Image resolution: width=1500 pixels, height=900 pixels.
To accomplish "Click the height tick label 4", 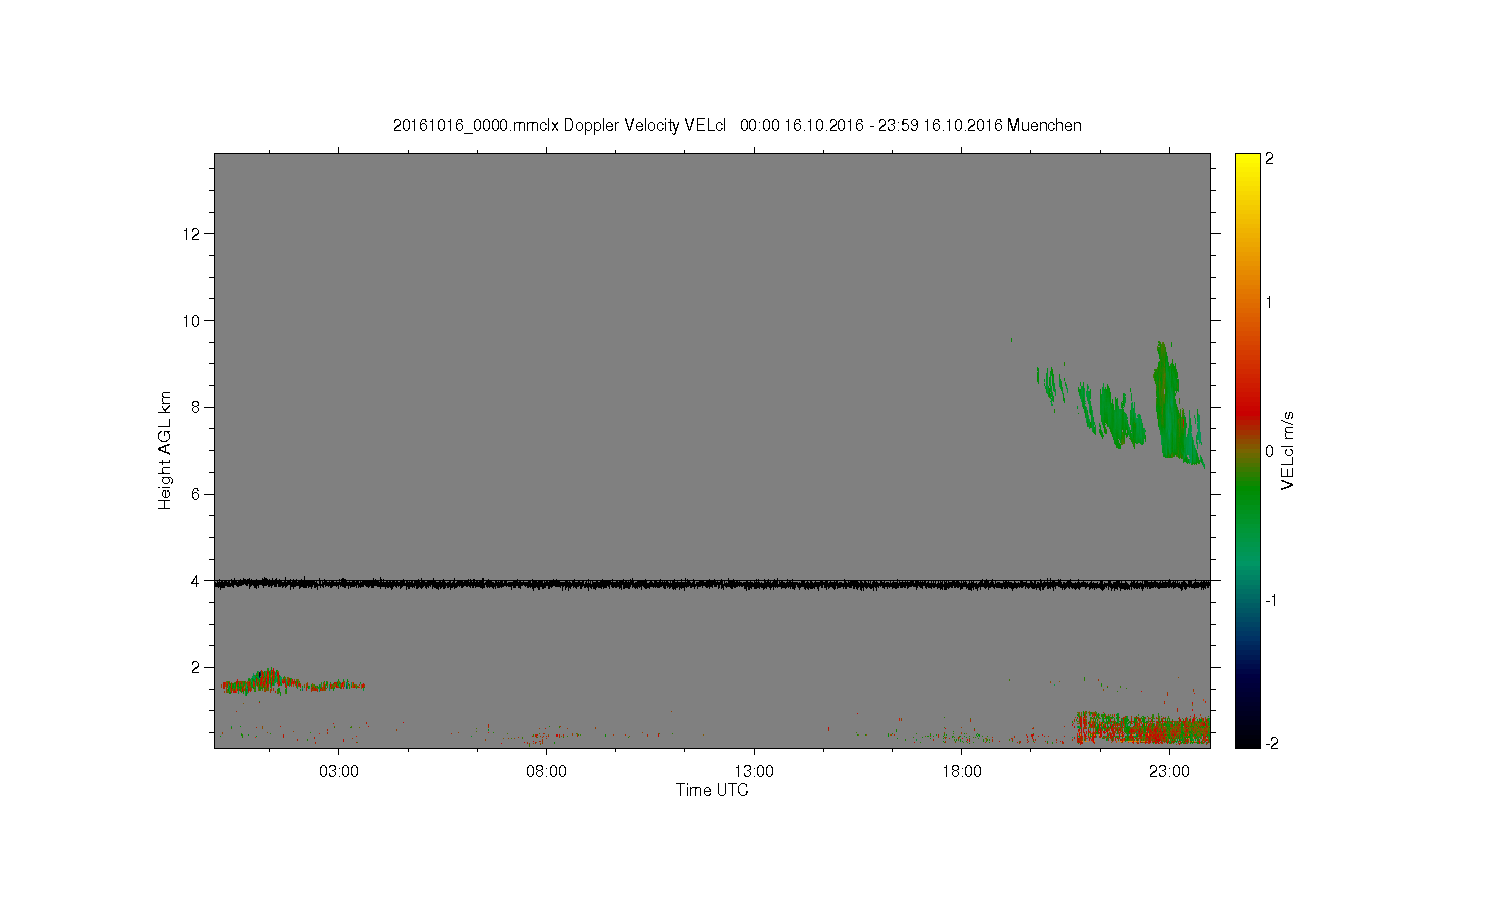I will pos(197,580).
